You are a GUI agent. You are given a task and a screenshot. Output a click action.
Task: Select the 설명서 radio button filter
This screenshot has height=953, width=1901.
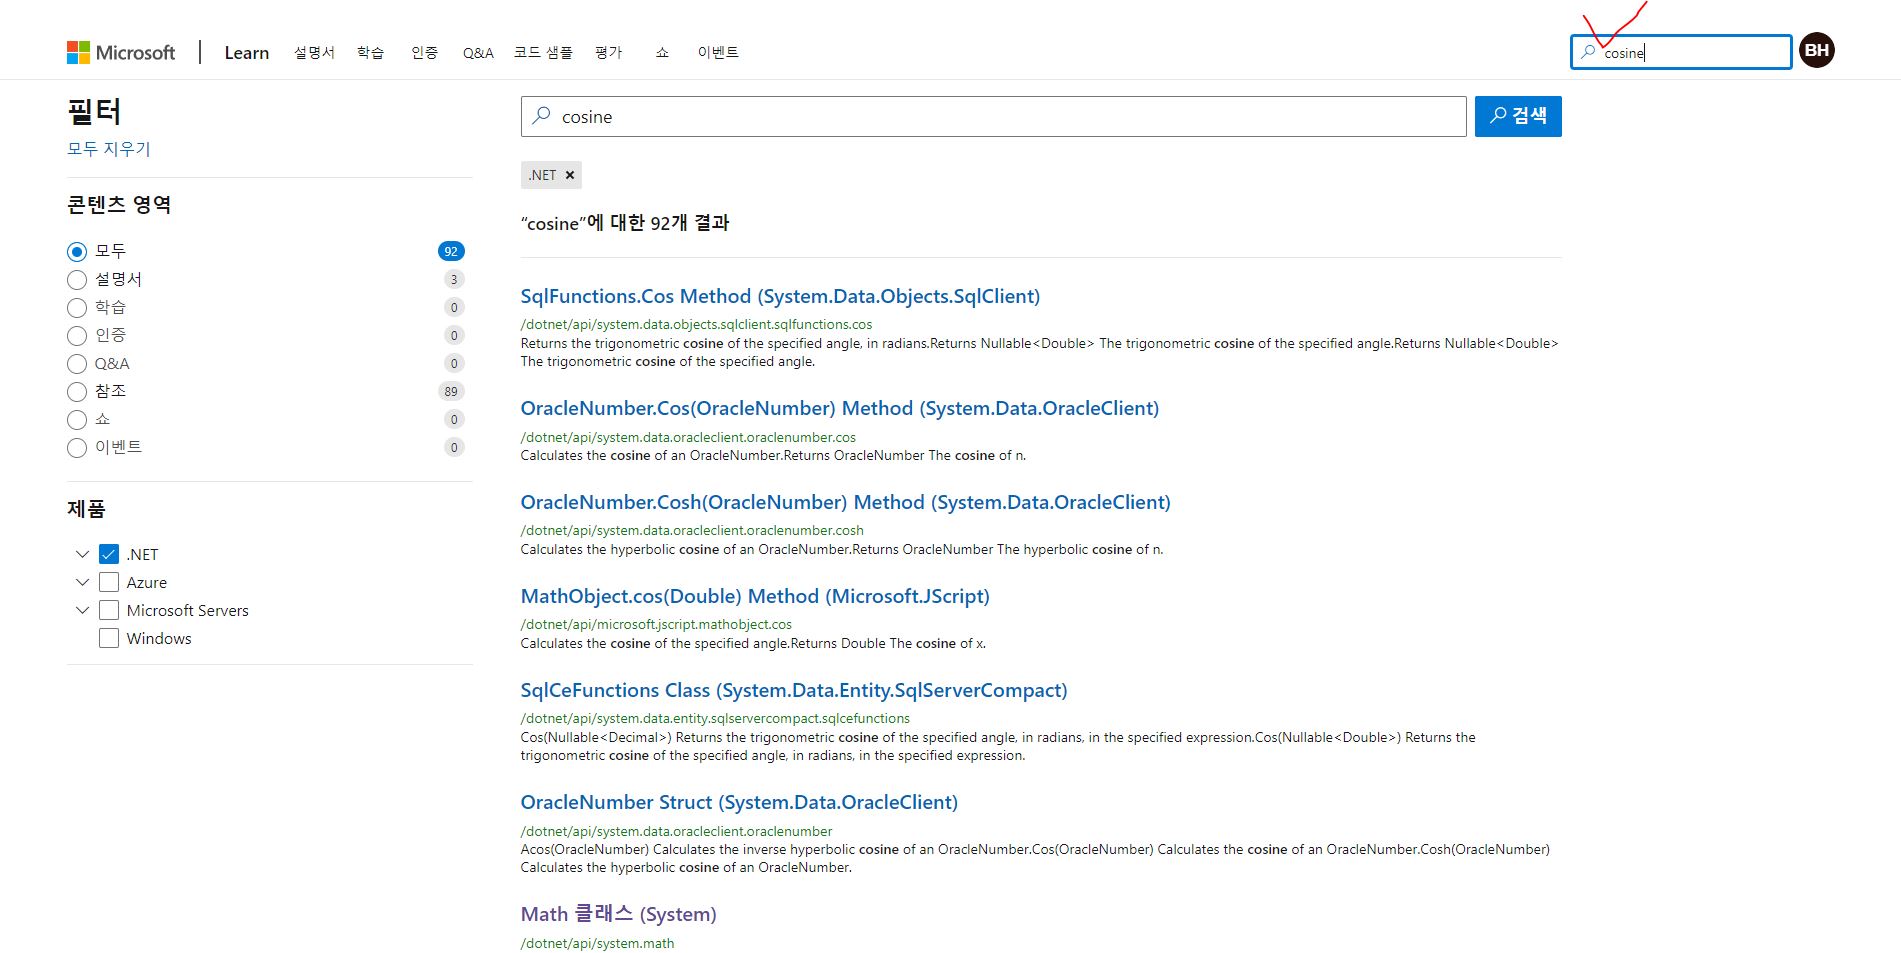tap(77, 279)
